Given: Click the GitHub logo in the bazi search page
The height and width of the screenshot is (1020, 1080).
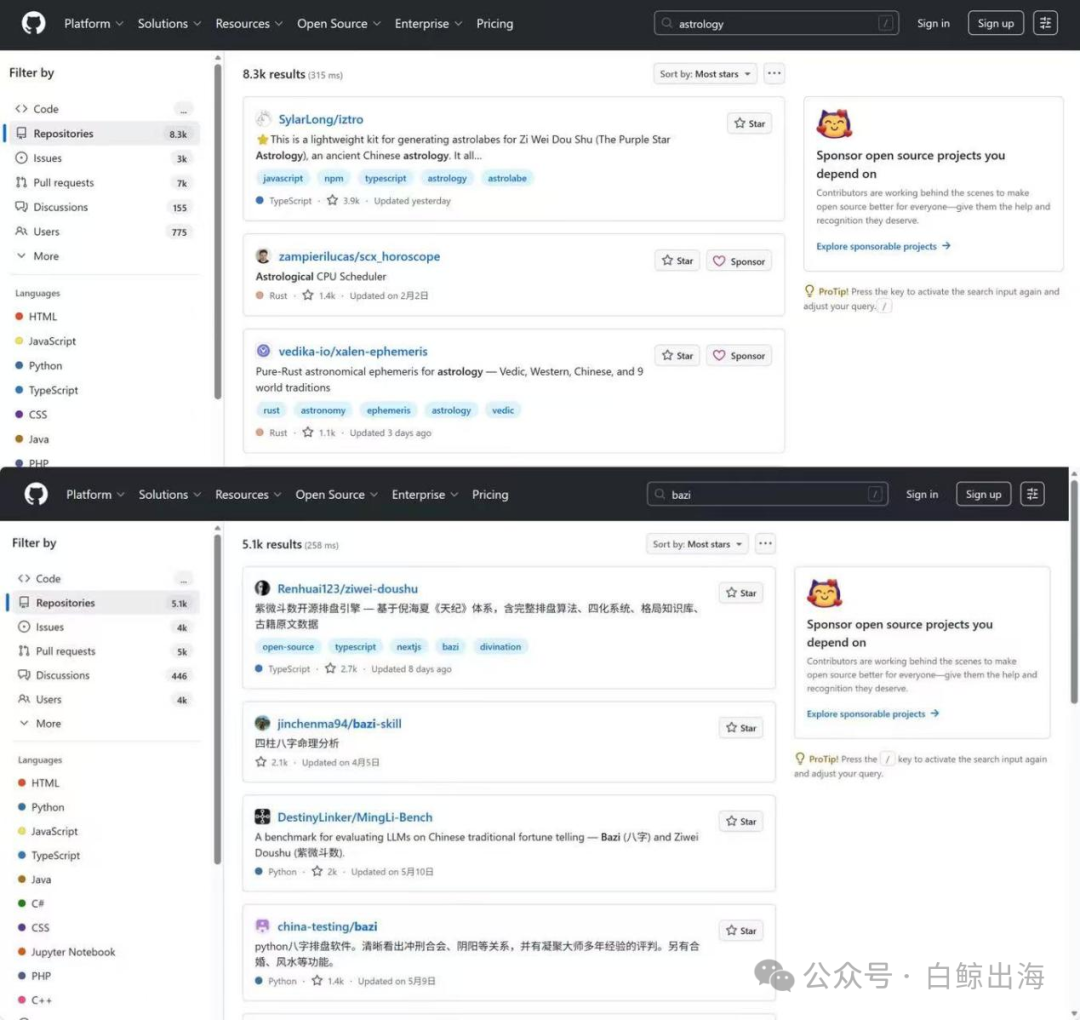Looking at the screenshot, I should (x=36, y=494).
